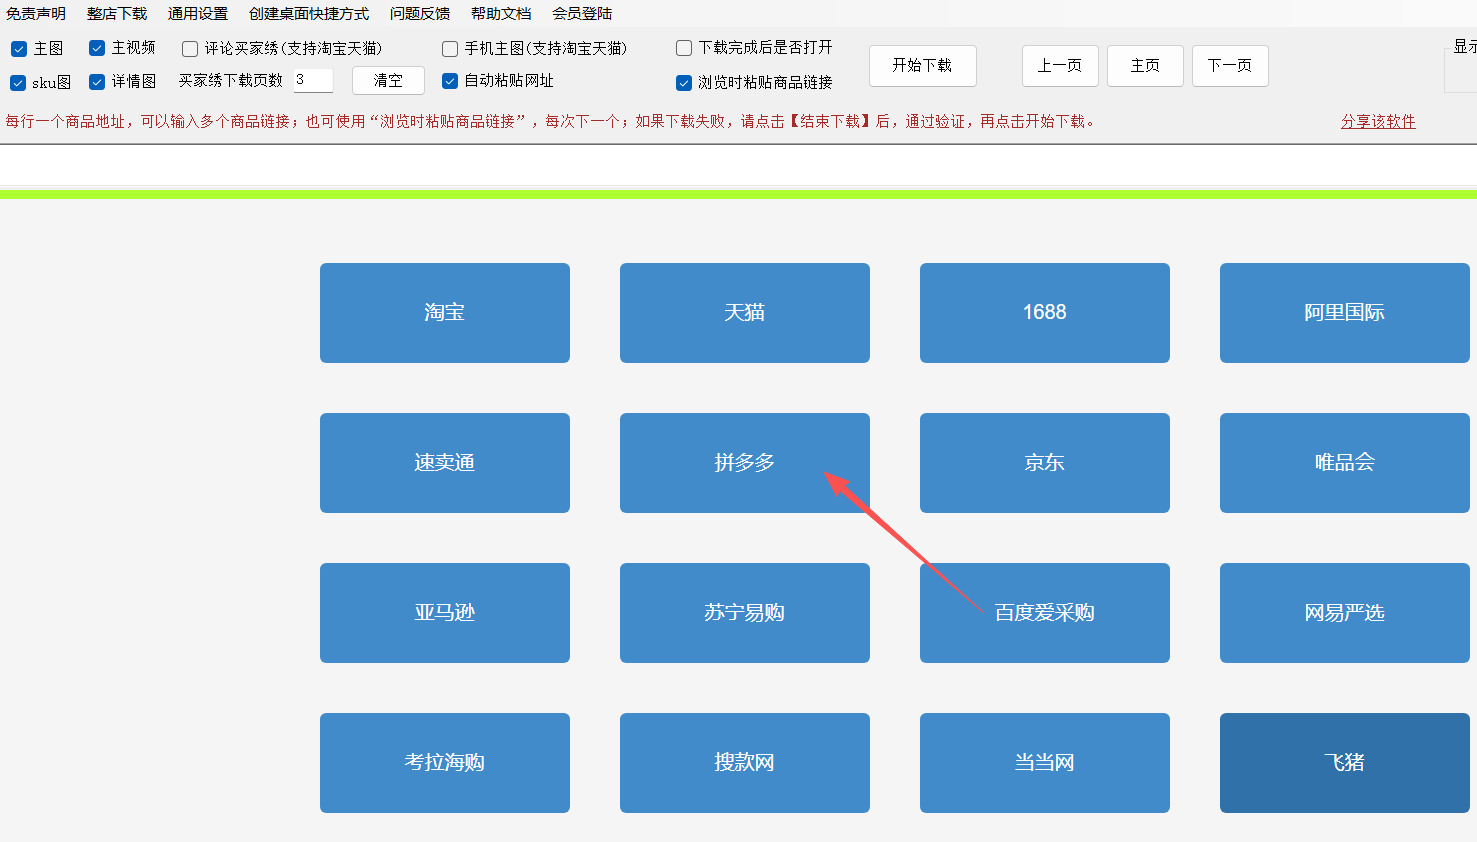Open the 通用设置 menu
The height and width of the screenshot is (842, 1477).
[198, 14]
